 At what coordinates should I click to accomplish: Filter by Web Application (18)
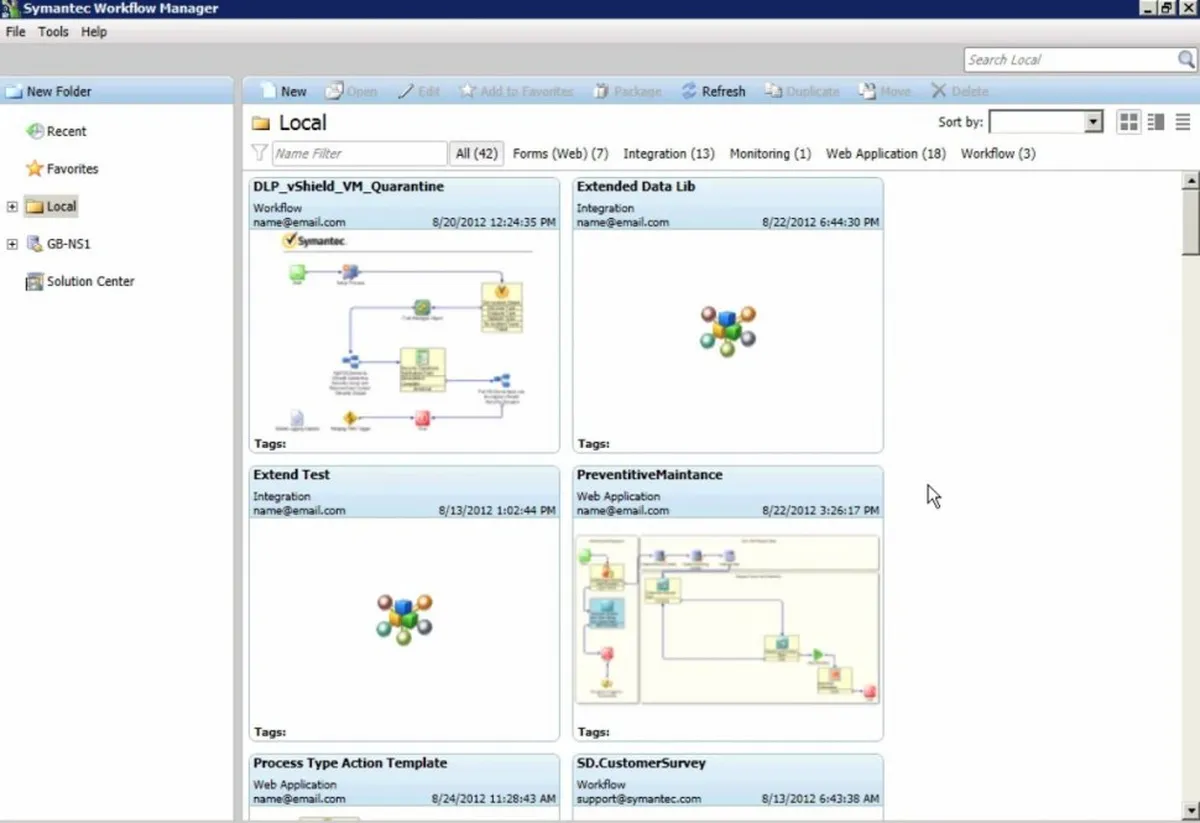point(885,154)
